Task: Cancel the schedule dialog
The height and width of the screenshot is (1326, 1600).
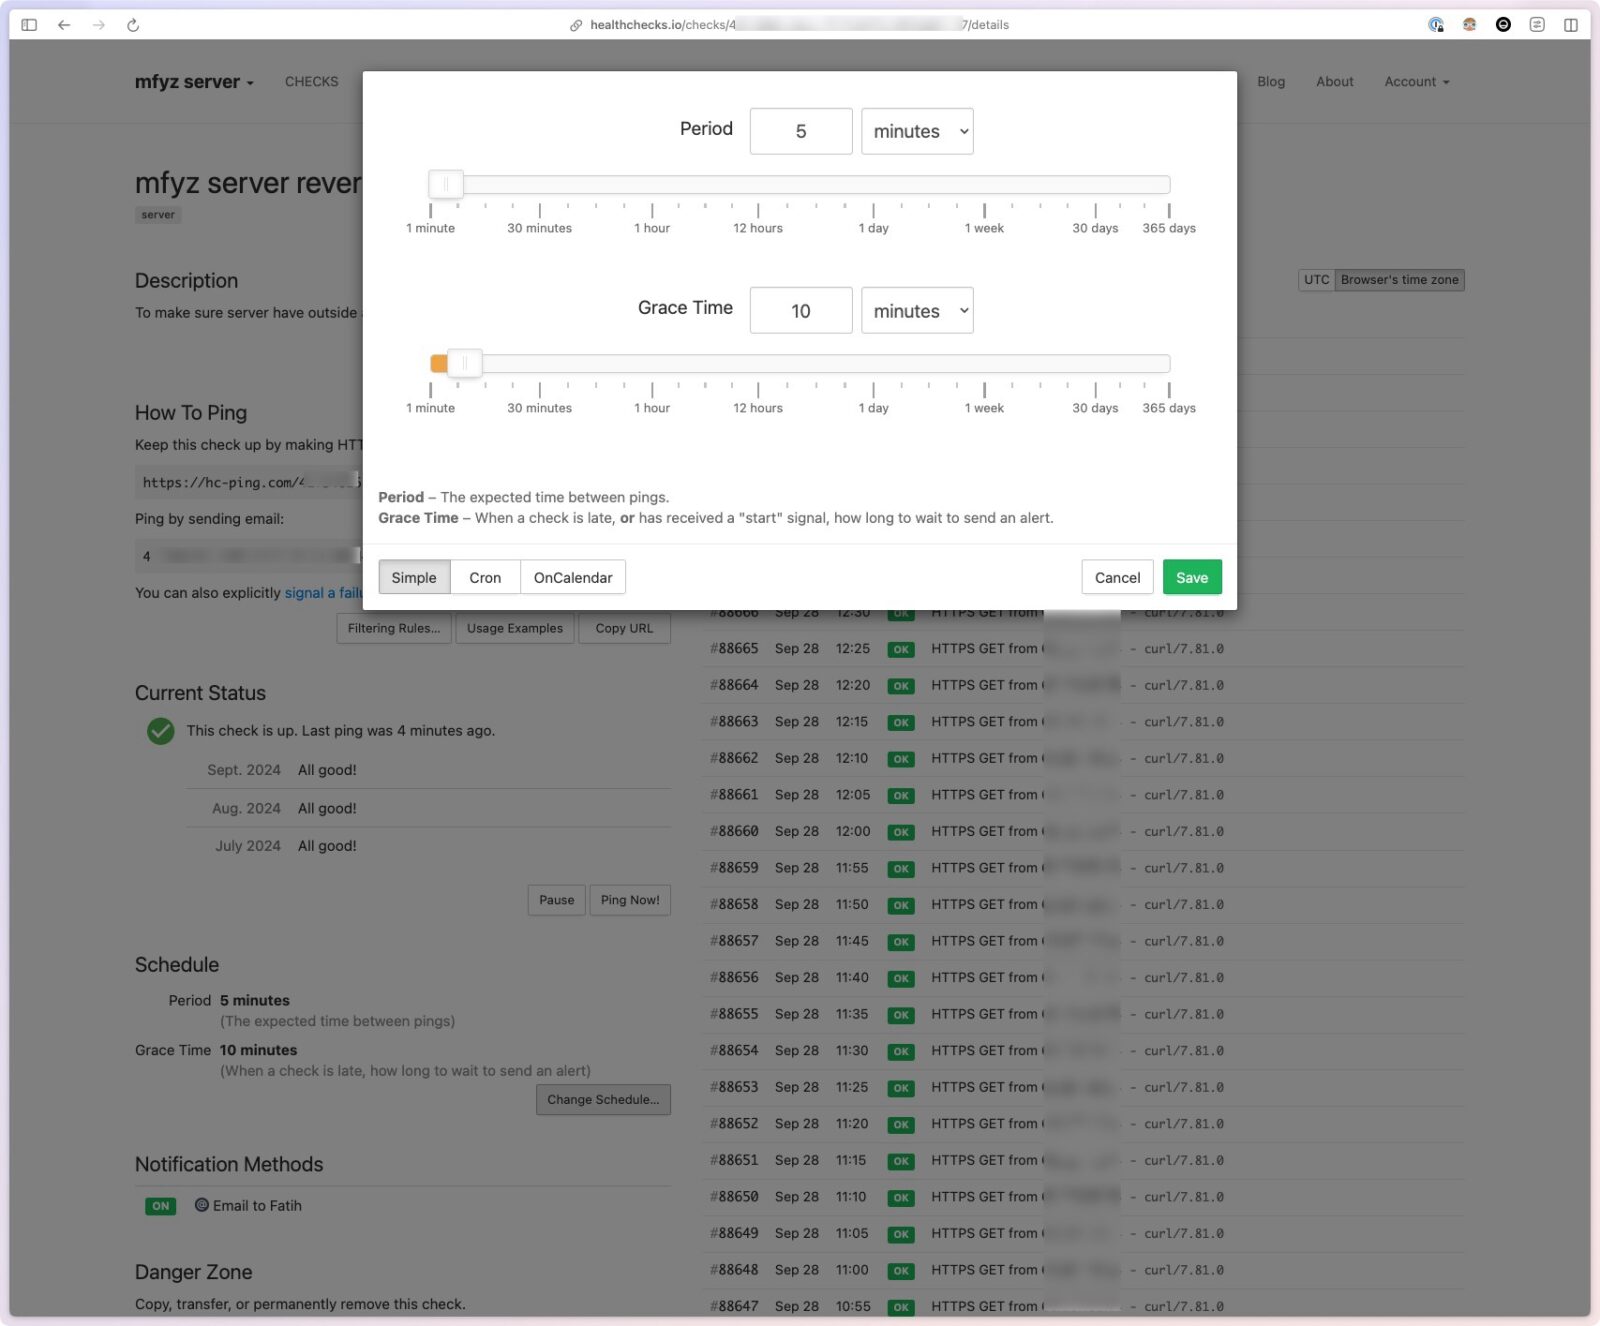Action: [x=1117, y=577]
